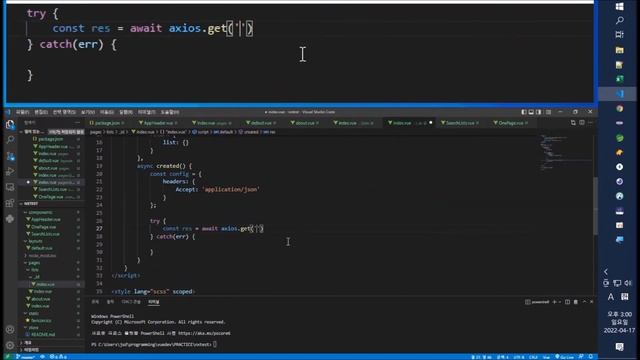Switch to the Debug Console panel tab
The height and width of the screenshot is (360, 640).
pos(131,302)
